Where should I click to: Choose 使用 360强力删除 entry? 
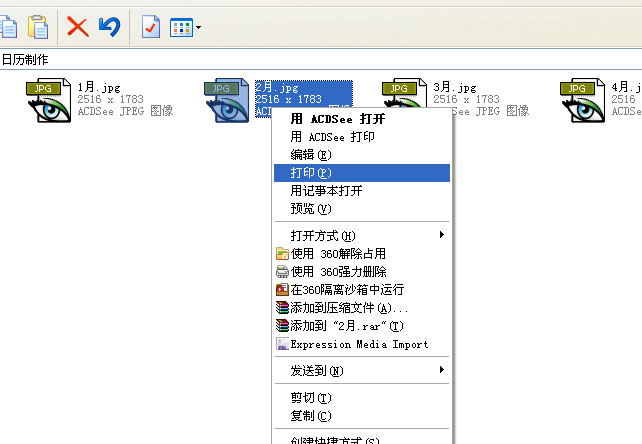coord(362,272)
